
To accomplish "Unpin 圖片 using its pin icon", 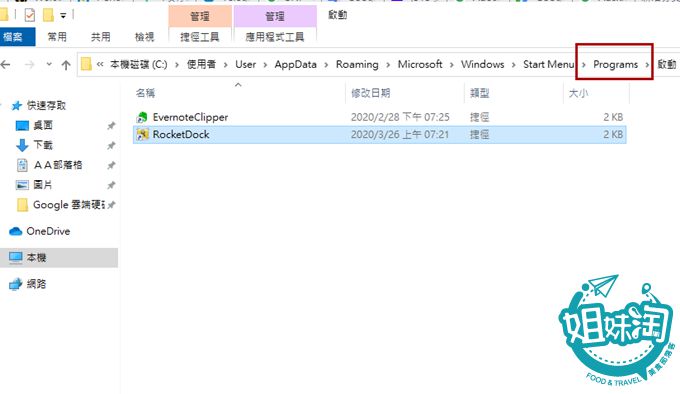I will pos(111,185).
